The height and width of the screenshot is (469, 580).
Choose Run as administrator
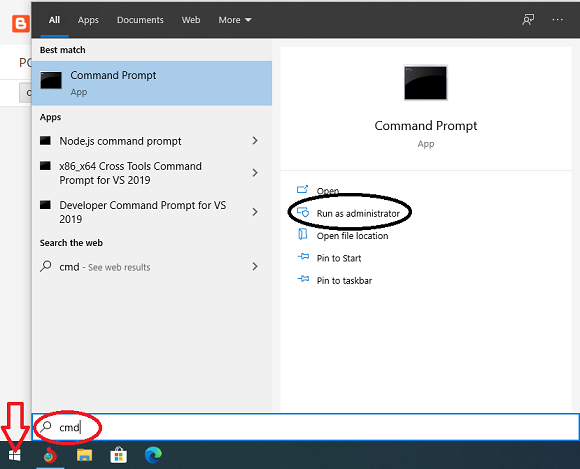(358, 213)
